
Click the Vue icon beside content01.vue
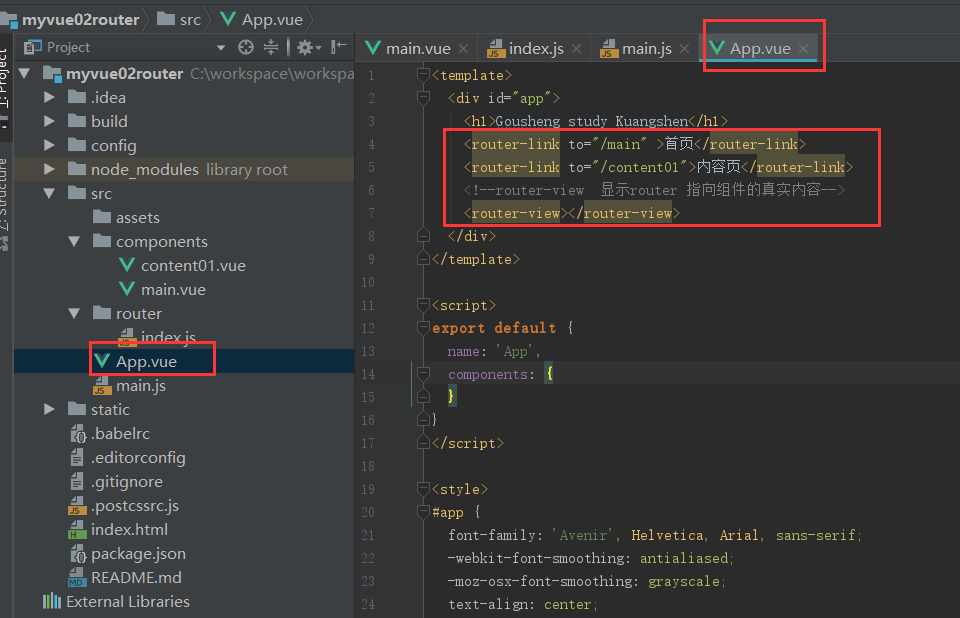coord(127,265)
